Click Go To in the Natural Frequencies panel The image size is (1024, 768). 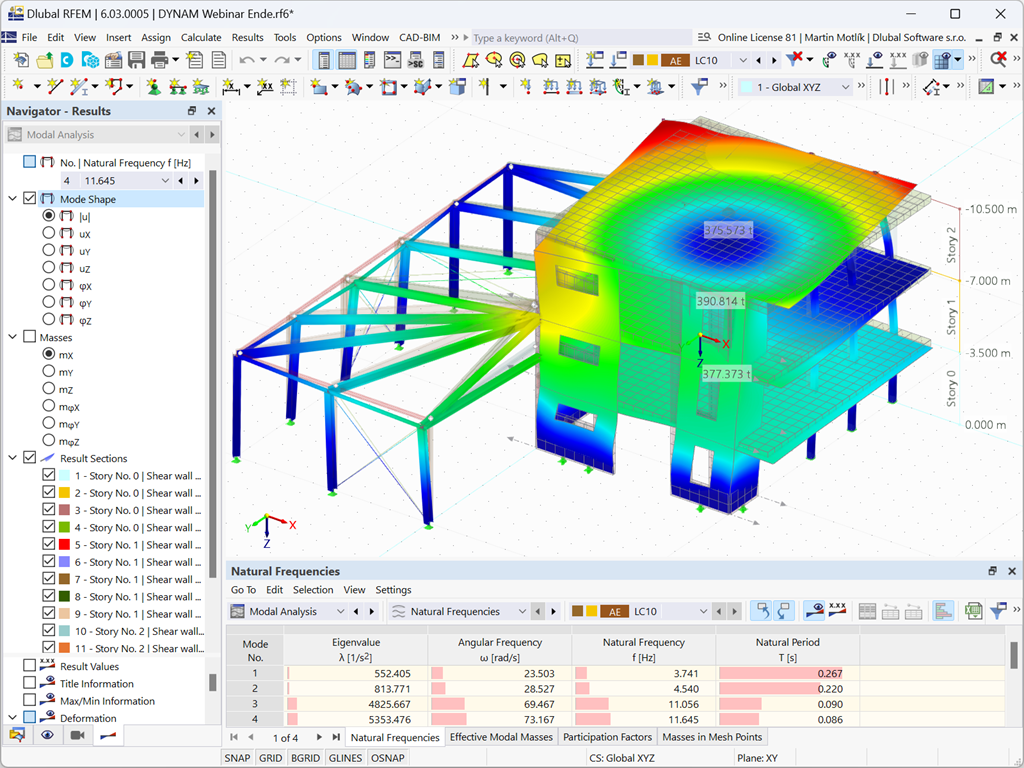click(x=243, y=589)
